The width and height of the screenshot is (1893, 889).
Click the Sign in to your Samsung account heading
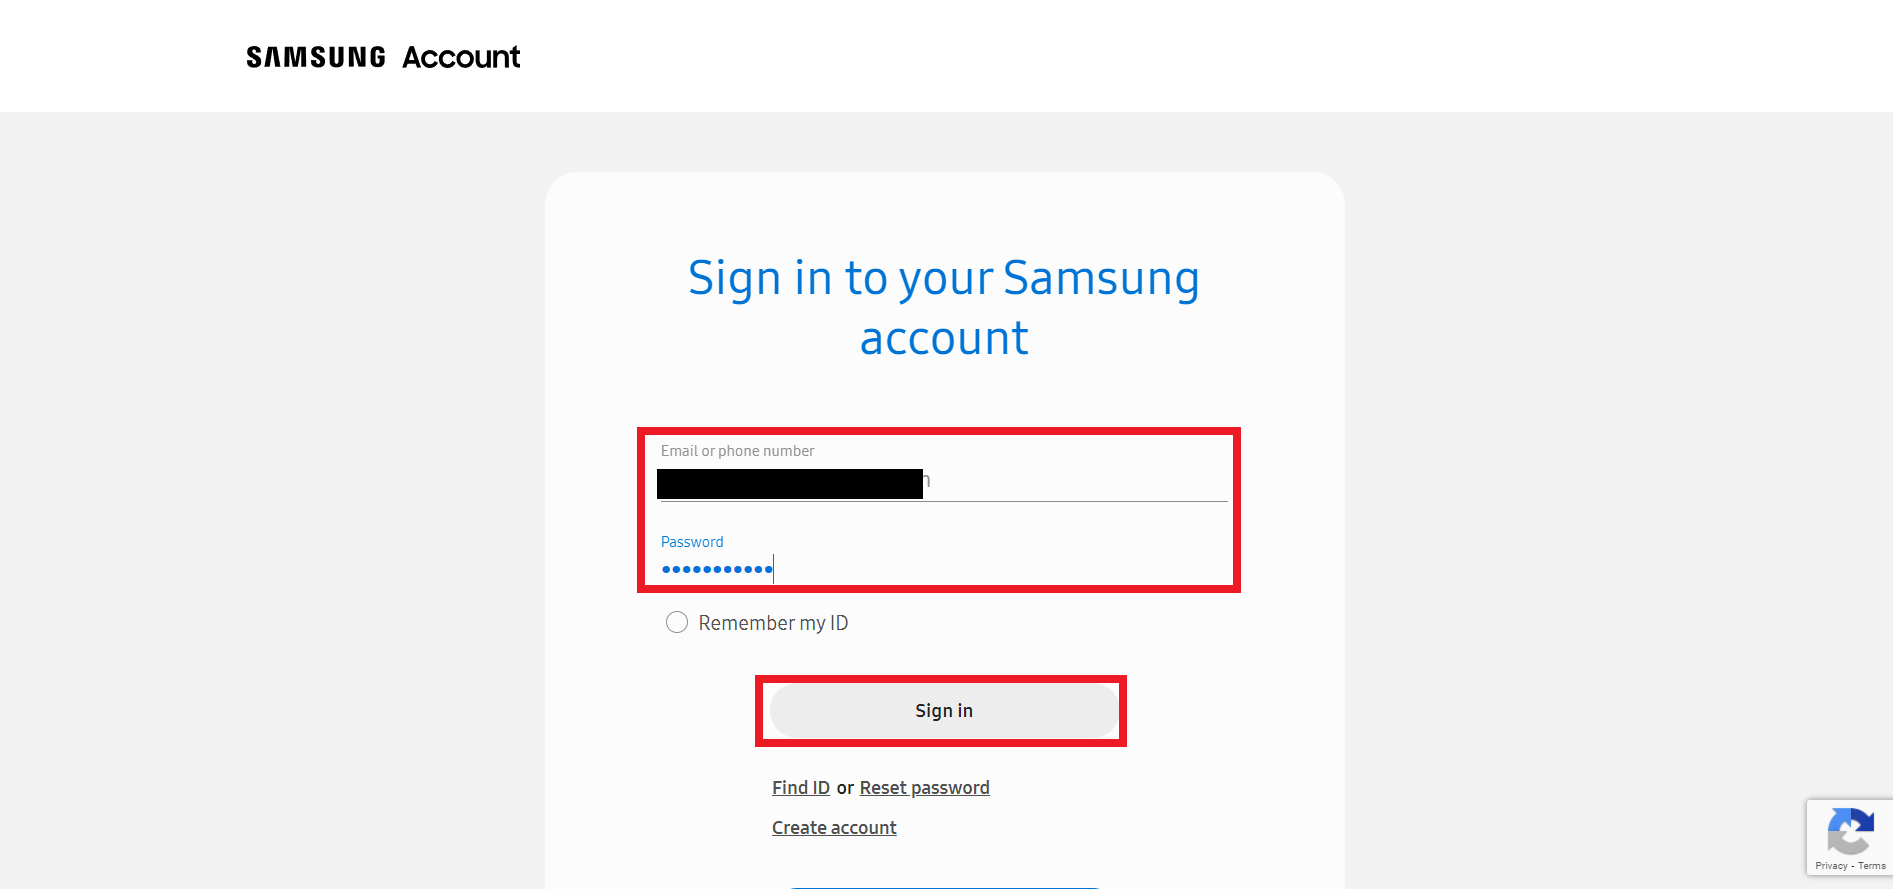click(x=943, y=307)
